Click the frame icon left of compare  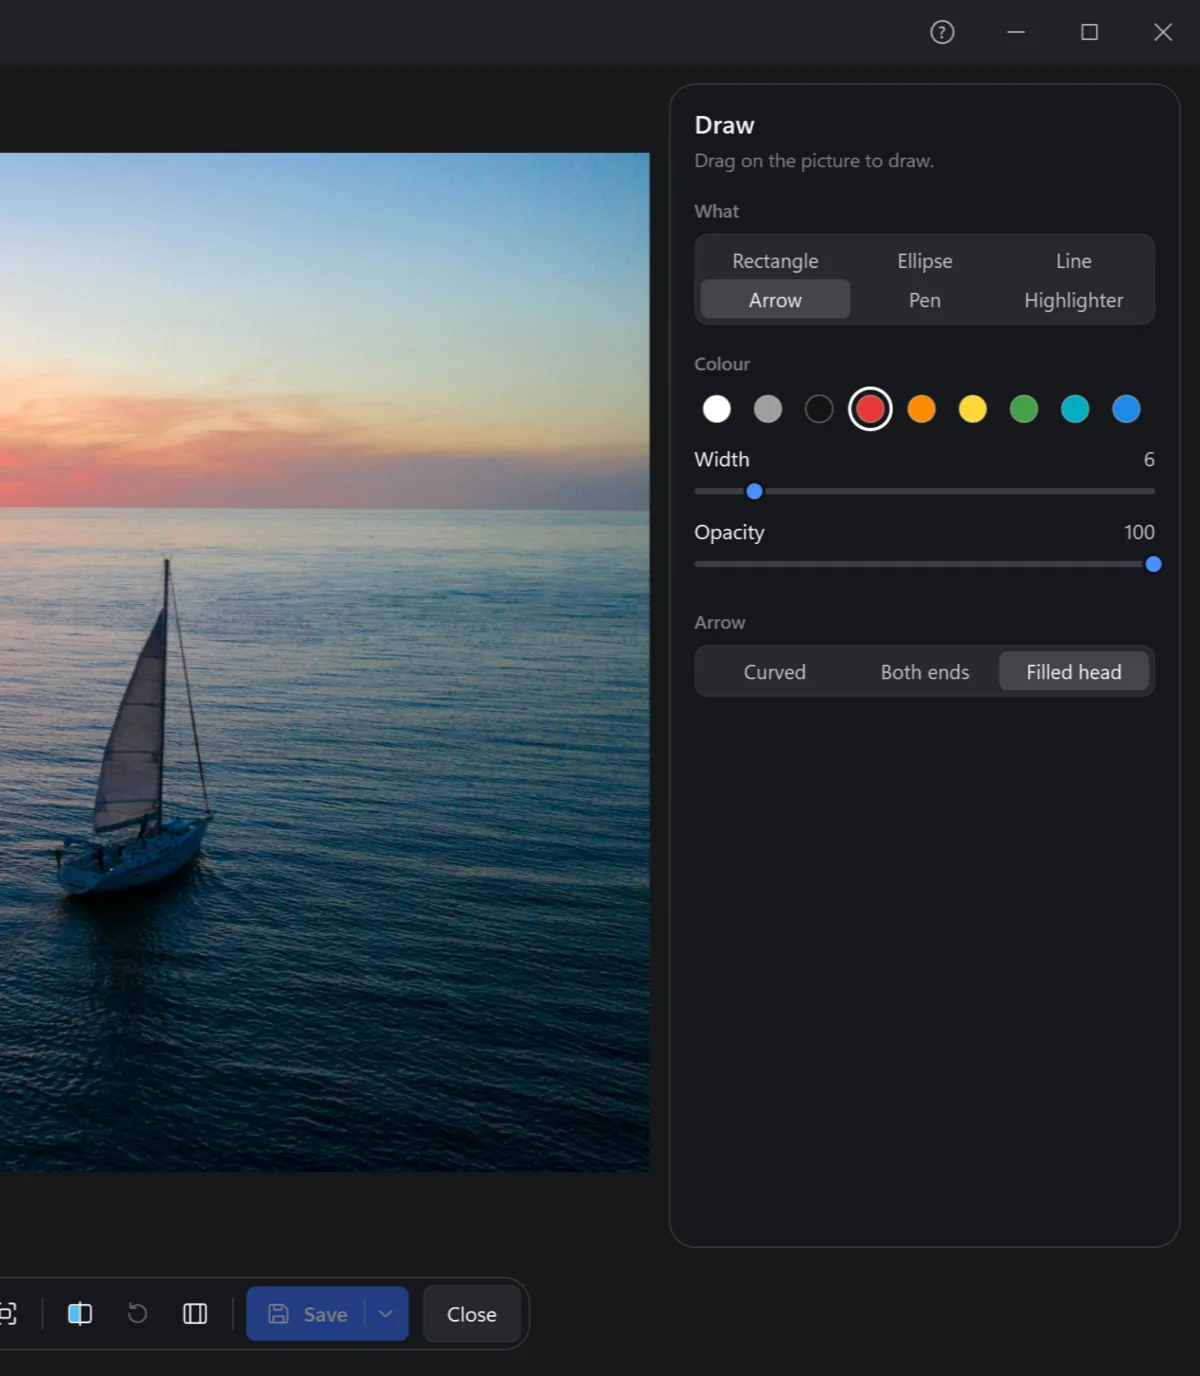pyautogui.click(x=8, y=1314)
